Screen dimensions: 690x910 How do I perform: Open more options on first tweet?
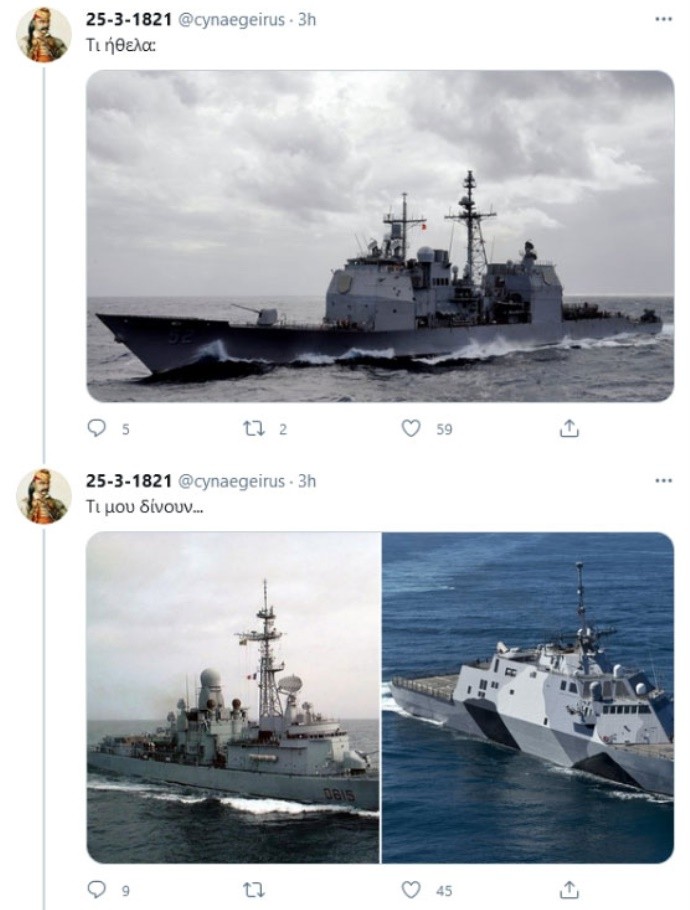point(663,19)
